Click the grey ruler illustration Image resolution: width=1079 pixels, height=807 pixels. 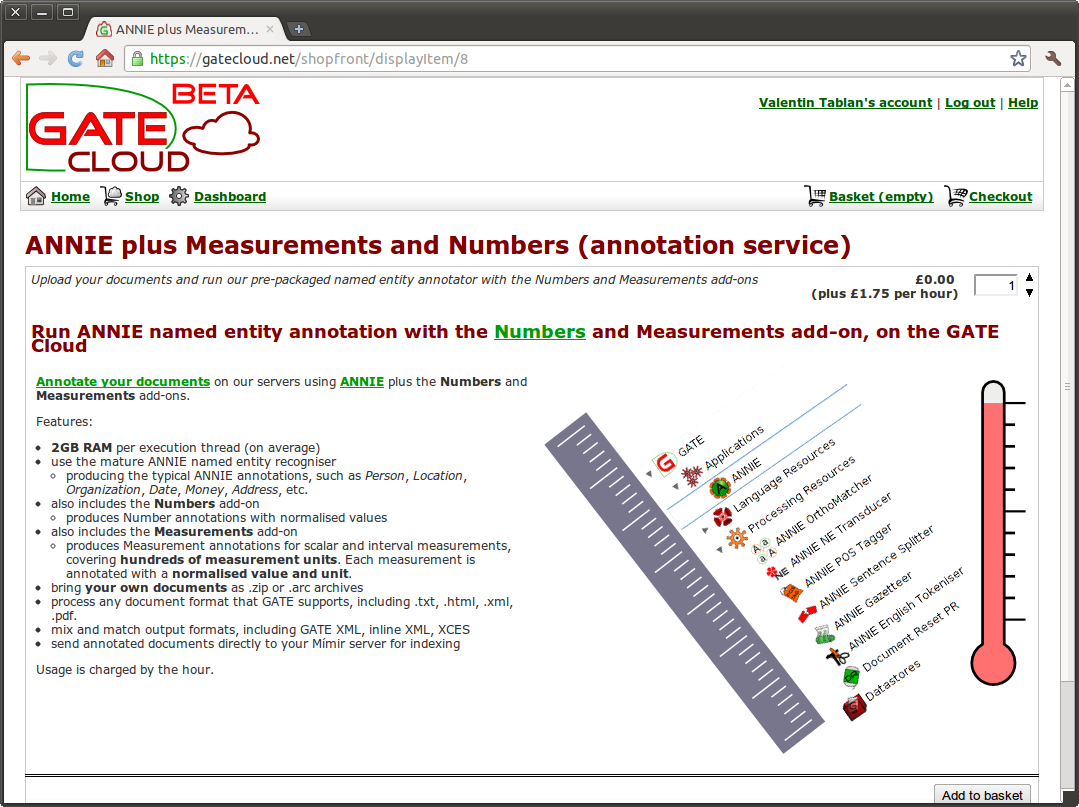coord(684,583)
